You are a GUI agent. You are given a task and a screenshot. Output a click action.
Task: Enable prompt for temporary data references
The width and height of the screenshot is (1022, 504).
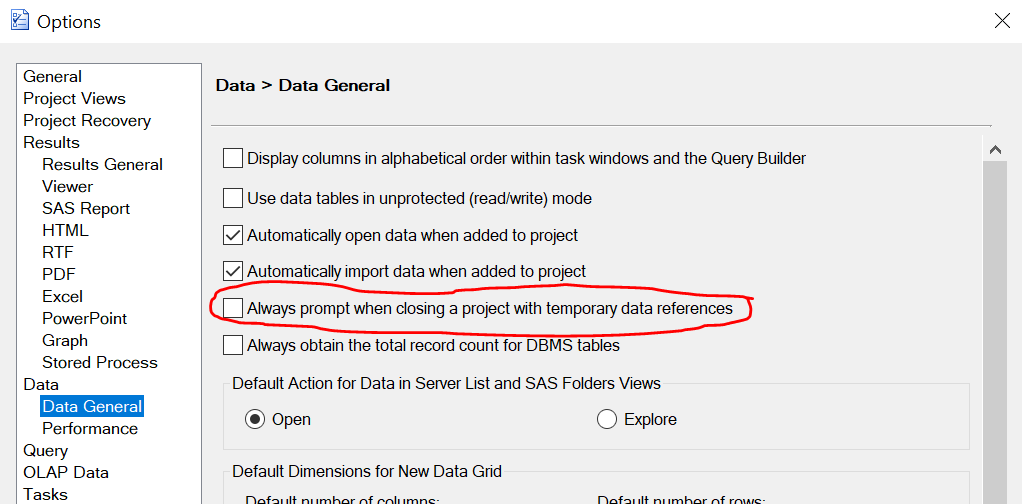coord(233,308)
